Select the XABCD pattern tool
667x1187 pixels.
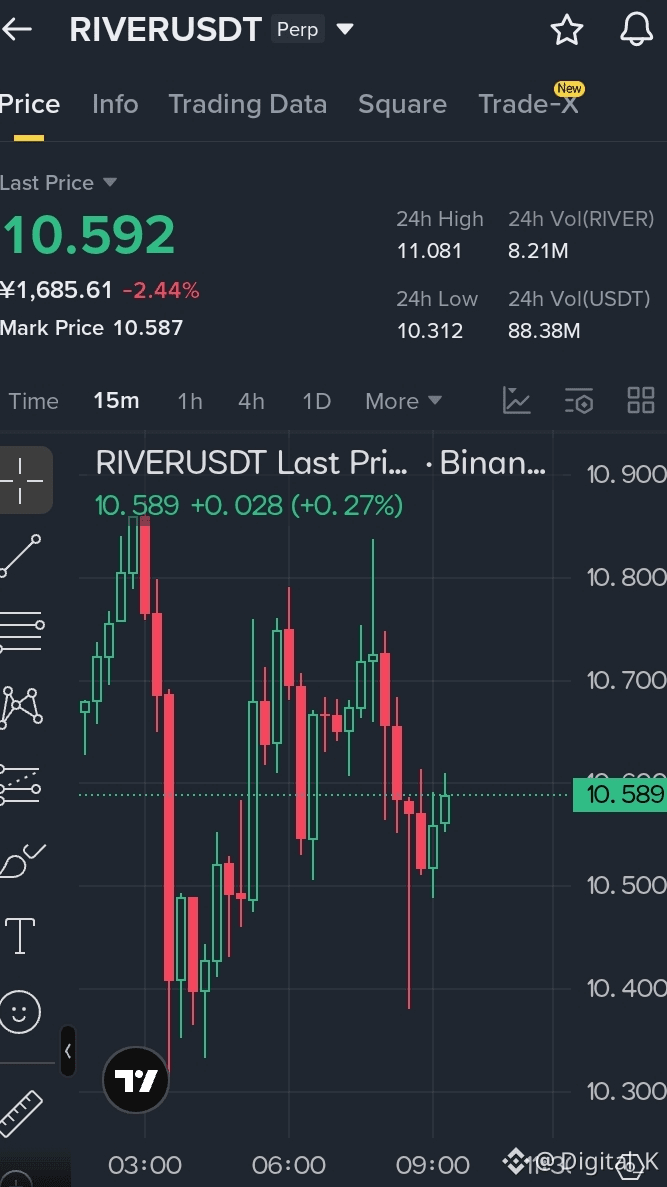point(20,707)
